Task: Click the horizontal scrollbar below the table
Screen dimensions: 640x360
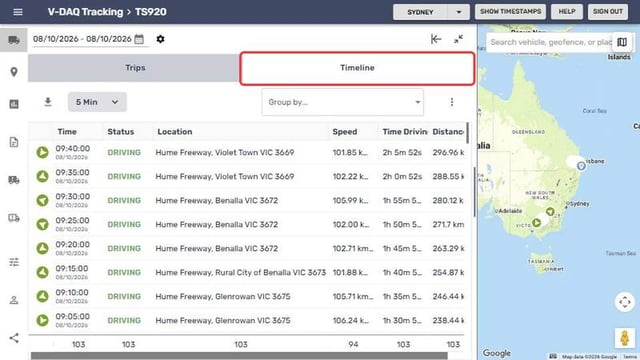Action: (239, 356)
